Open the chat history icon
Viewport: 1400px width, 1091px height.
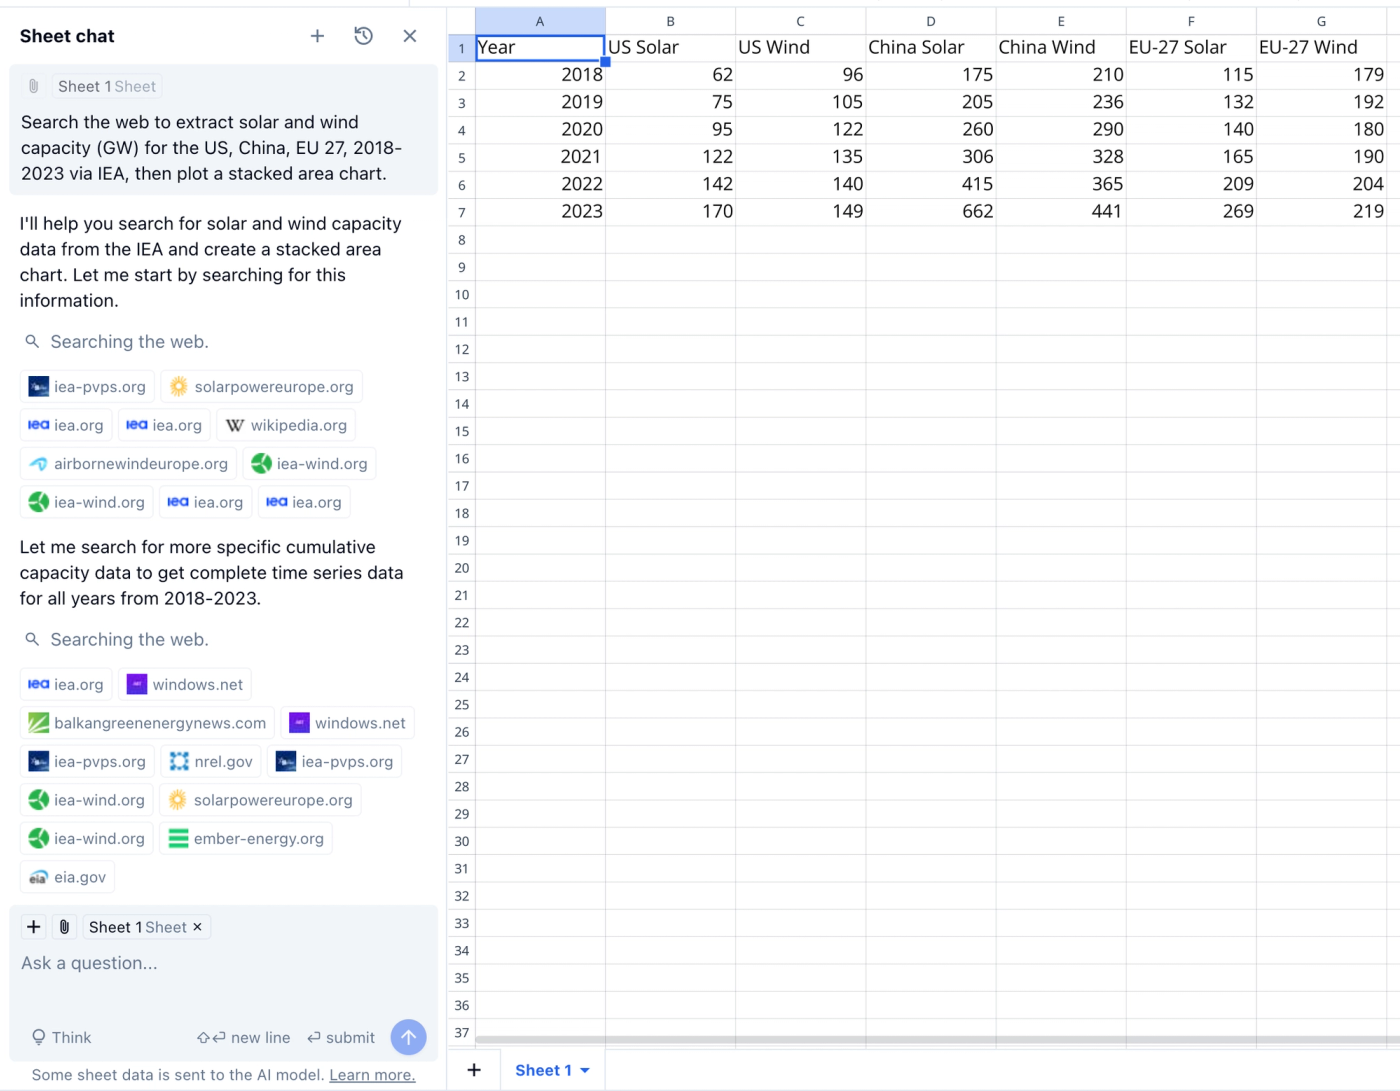tap(363, 35)
